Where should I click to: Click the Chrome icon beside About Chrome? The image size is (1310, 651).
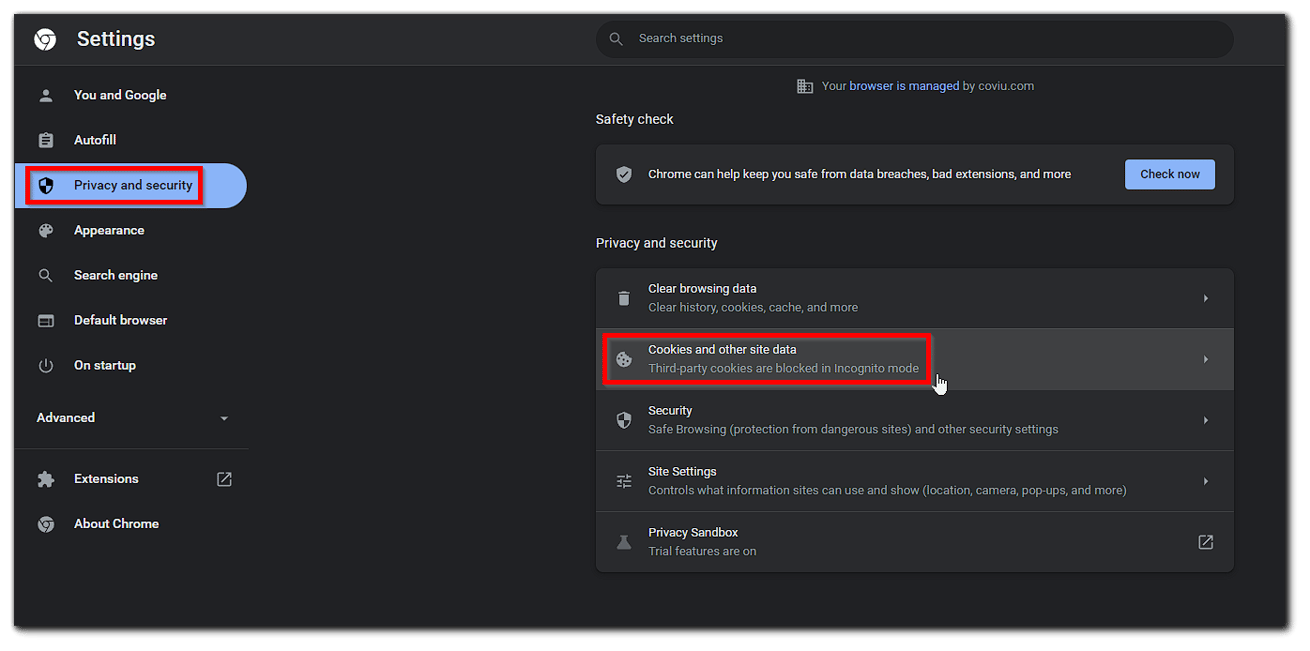coord(45,524)
